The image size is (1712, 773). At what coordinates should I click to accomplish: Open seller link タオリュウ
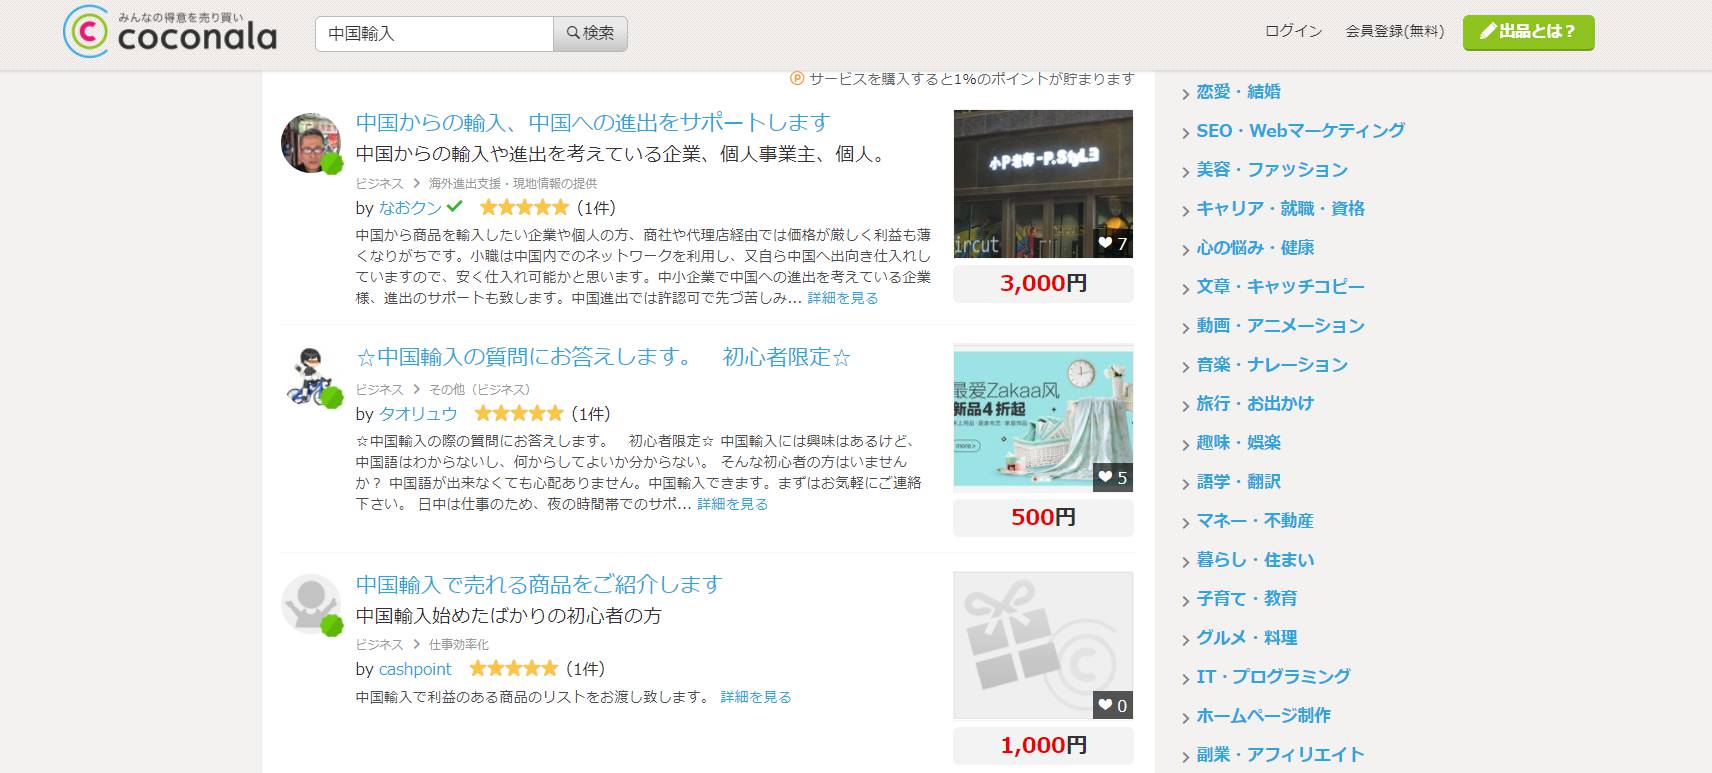coord(417,414)
